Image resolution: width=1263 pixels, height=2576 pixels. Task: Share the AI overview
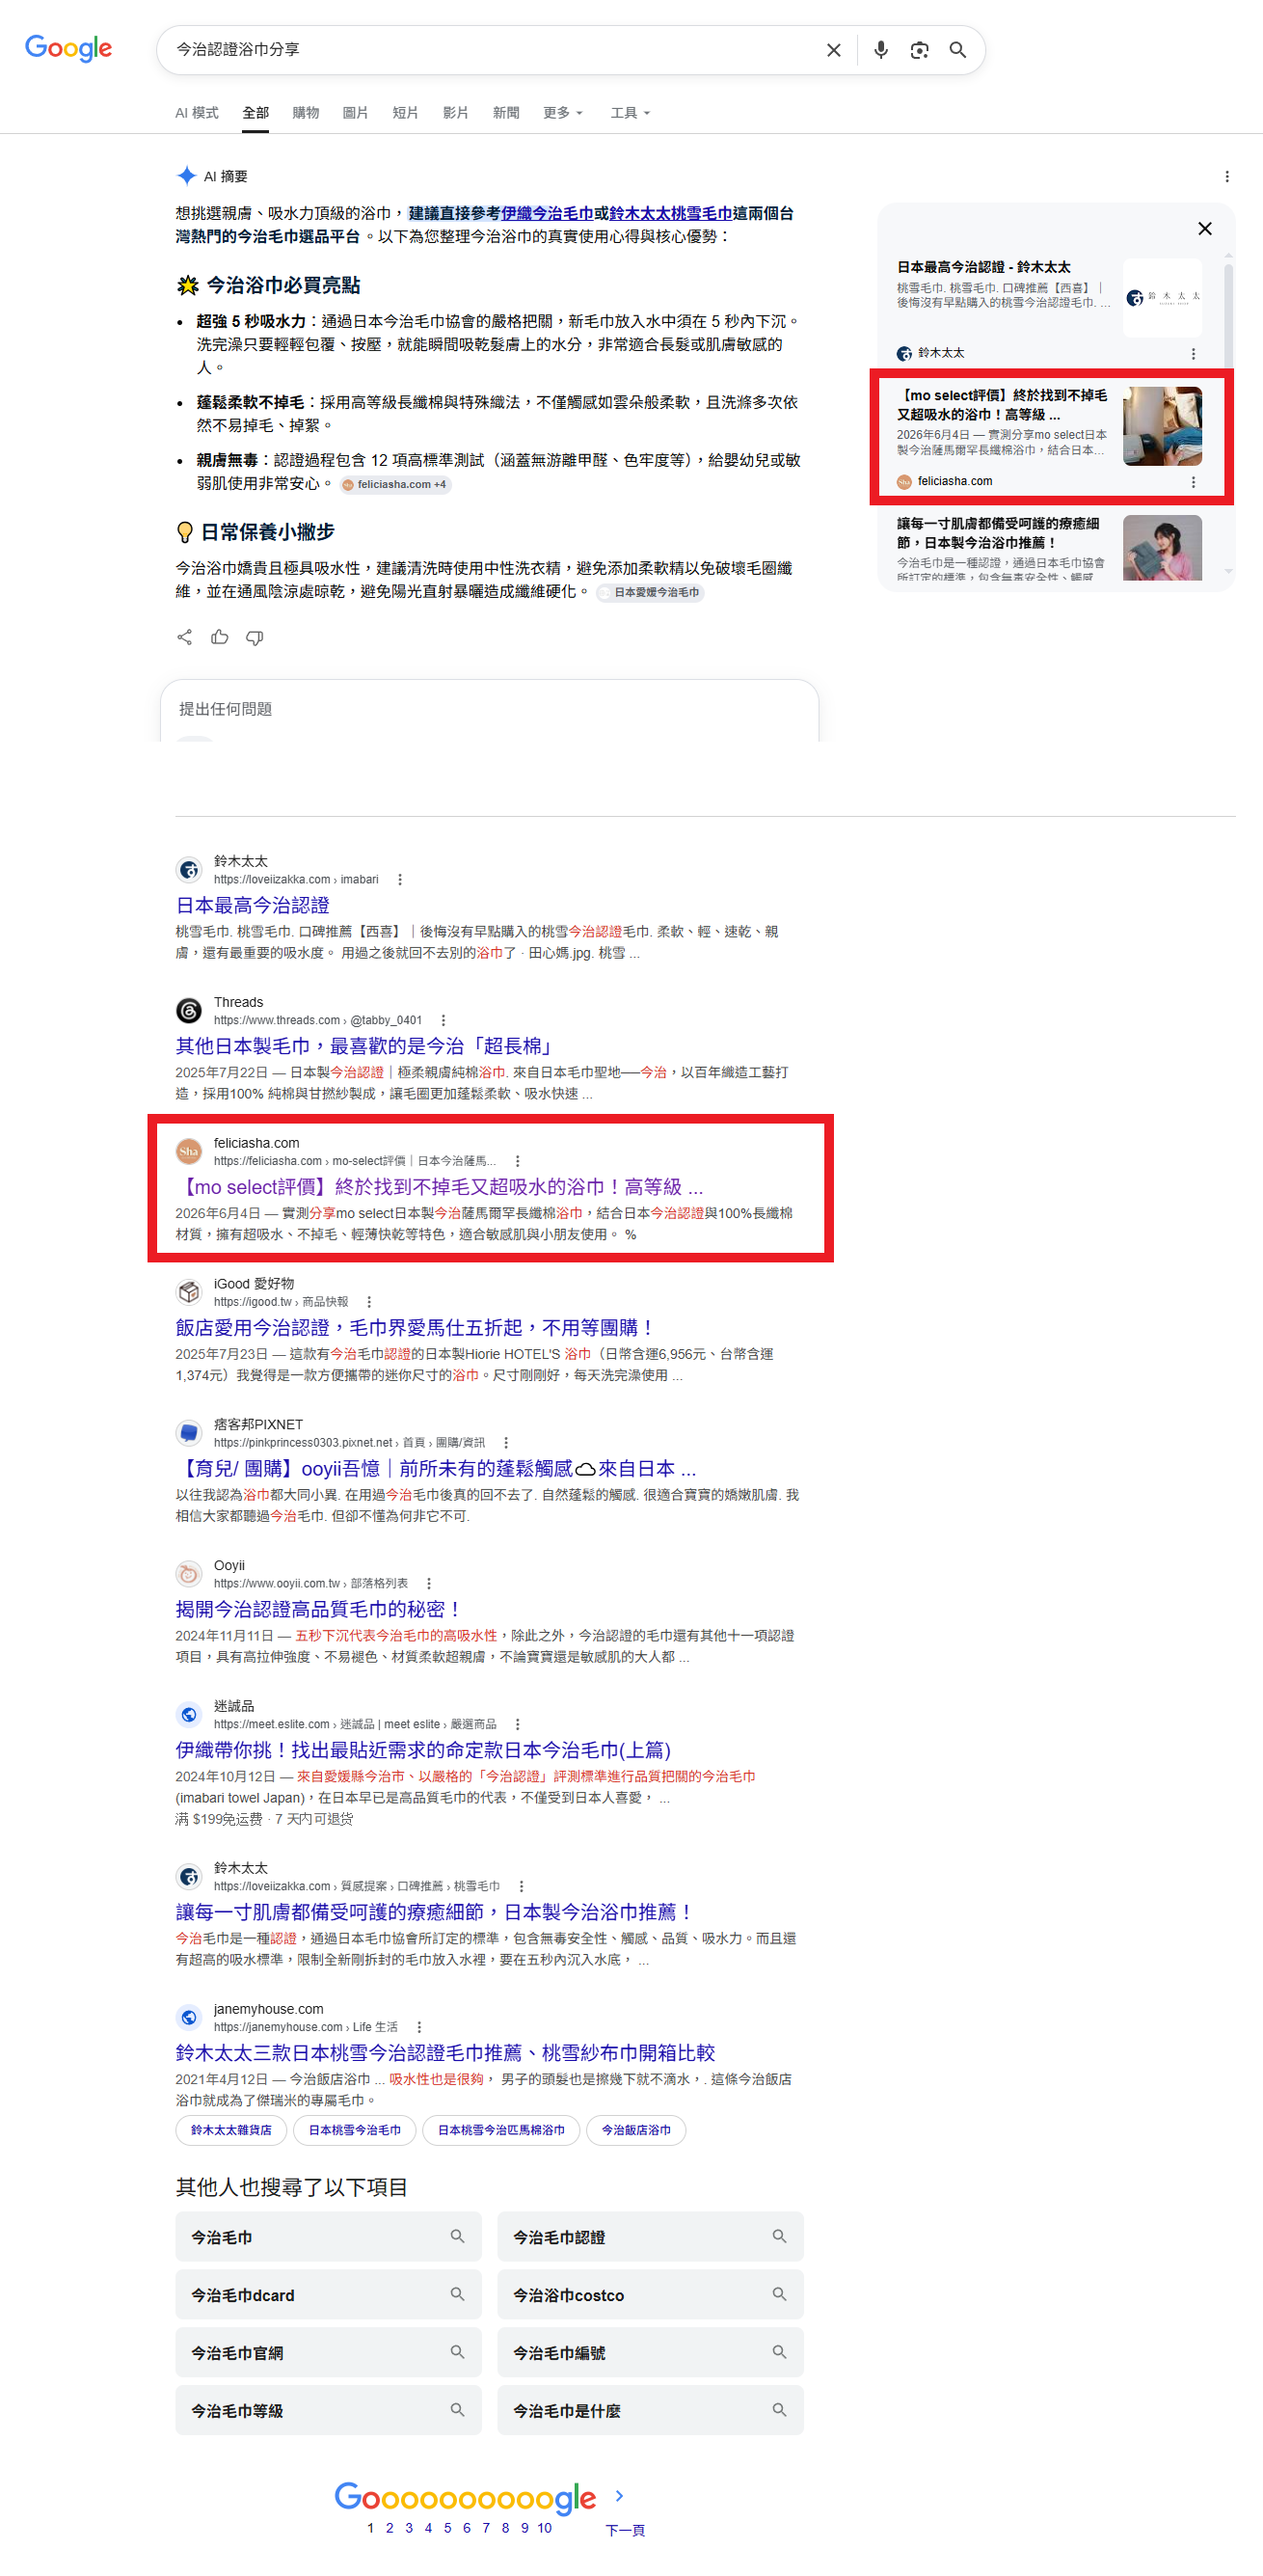coord(184,637)
